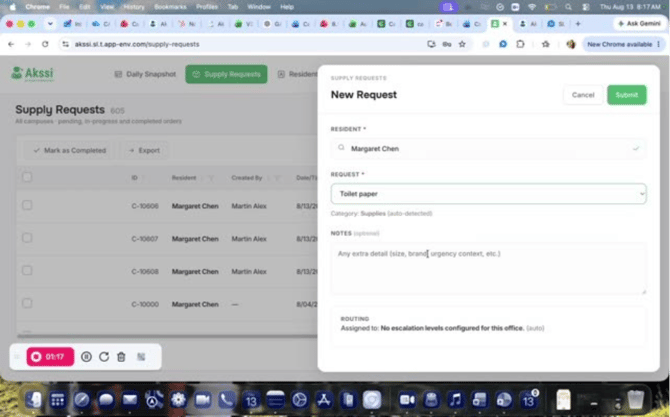Check the box for request C-10607
The height and width of the screenshot is (417, 670).
point(27,238)
